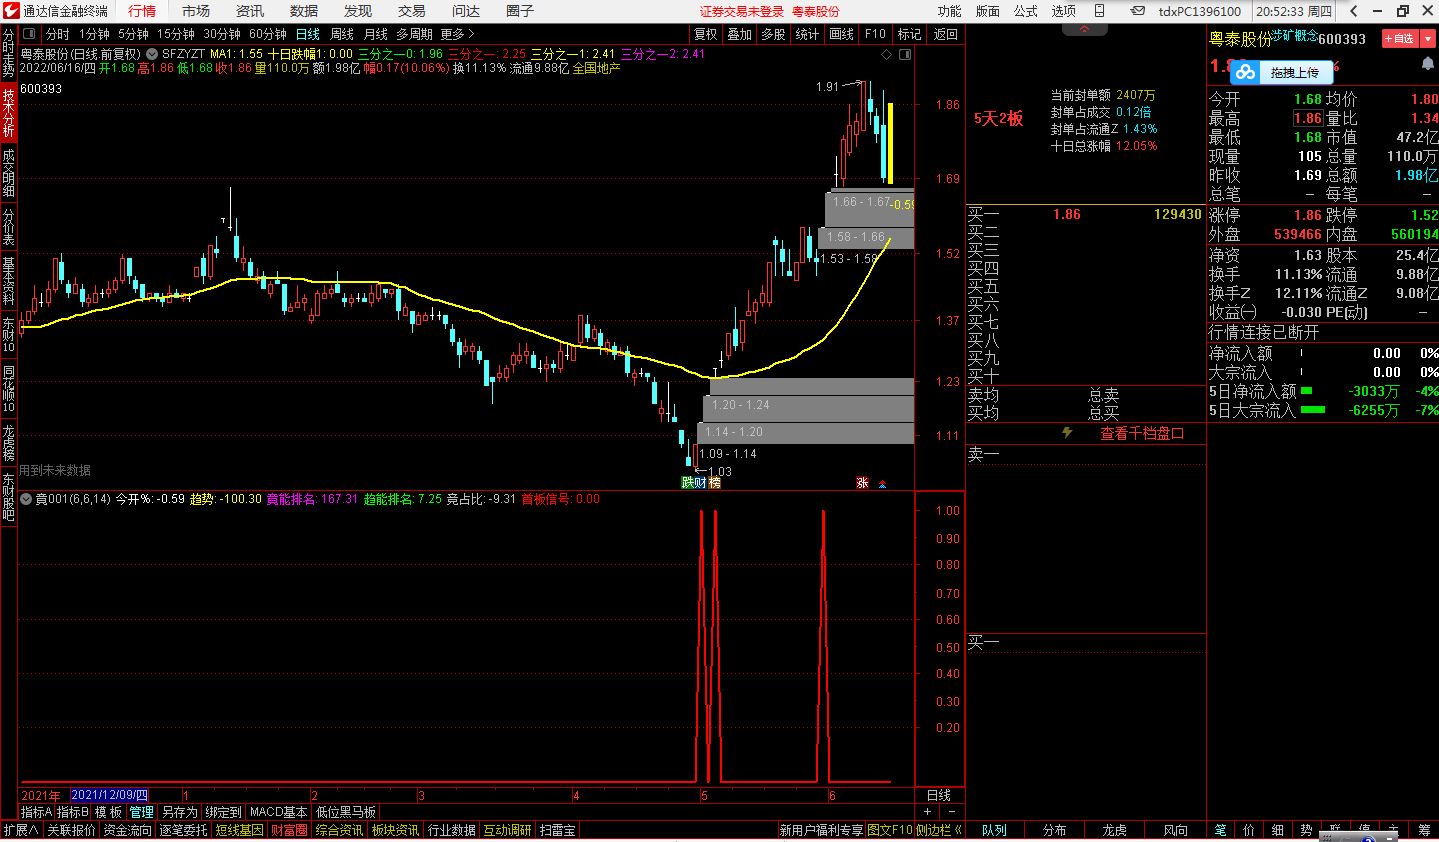1439x842 pixels.
Task: Click the lightning icon beside 查看千档盘口
Action: (1067, 433)
